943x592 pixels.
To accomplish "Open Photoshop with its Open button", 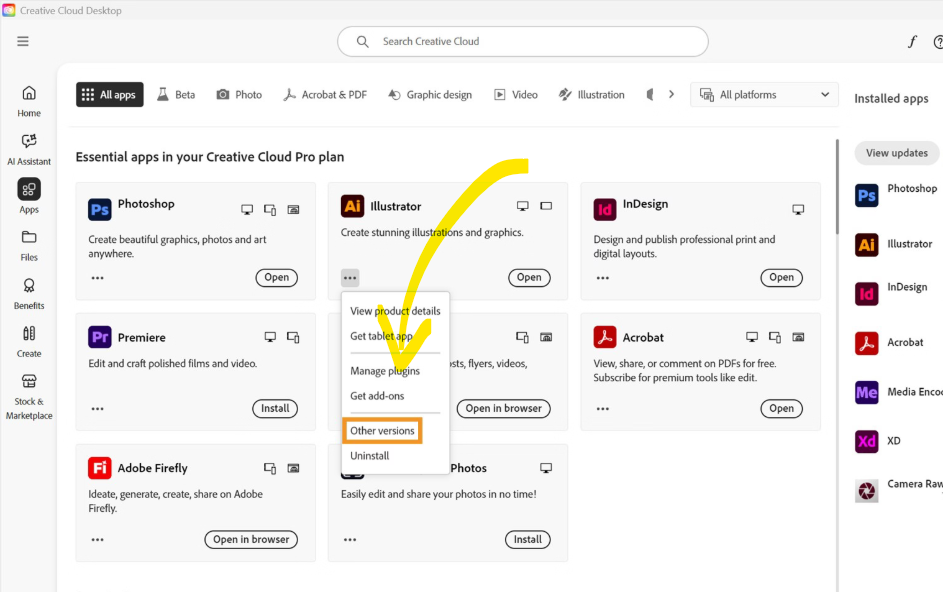I will (x=277, y=277).
